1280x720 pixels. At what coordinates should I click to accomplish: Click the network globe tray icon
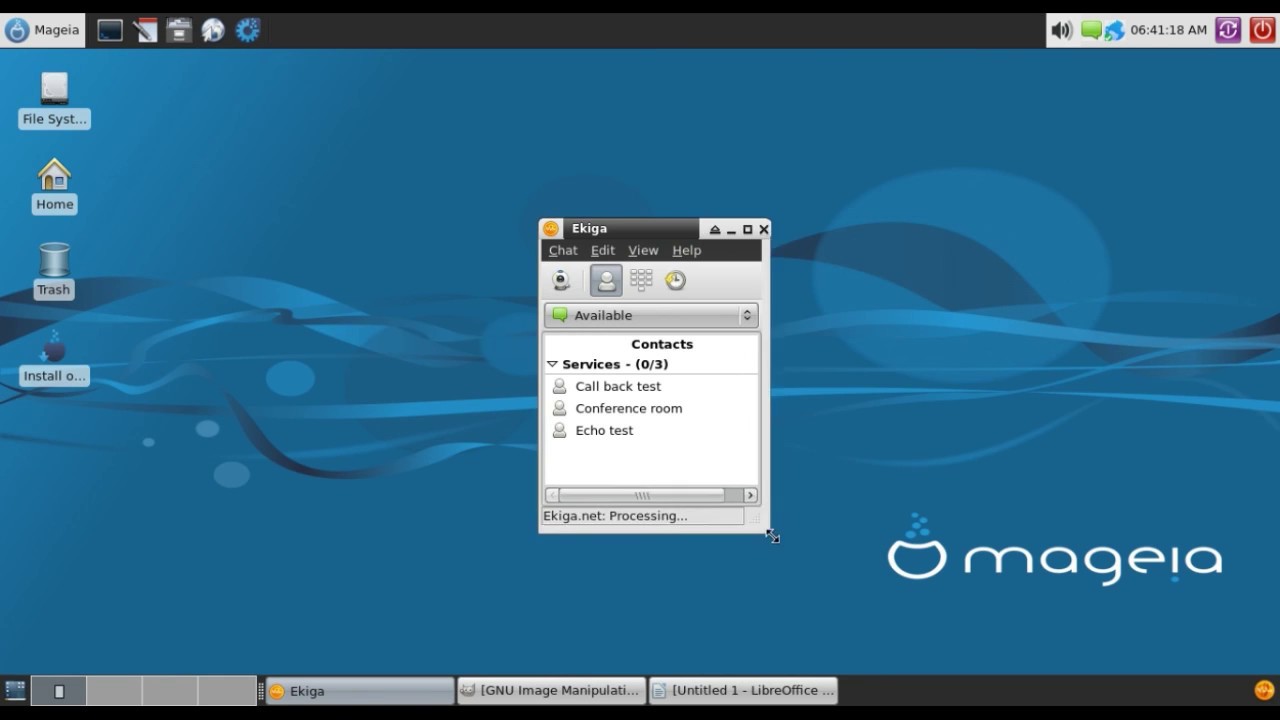pos(1114,31)
